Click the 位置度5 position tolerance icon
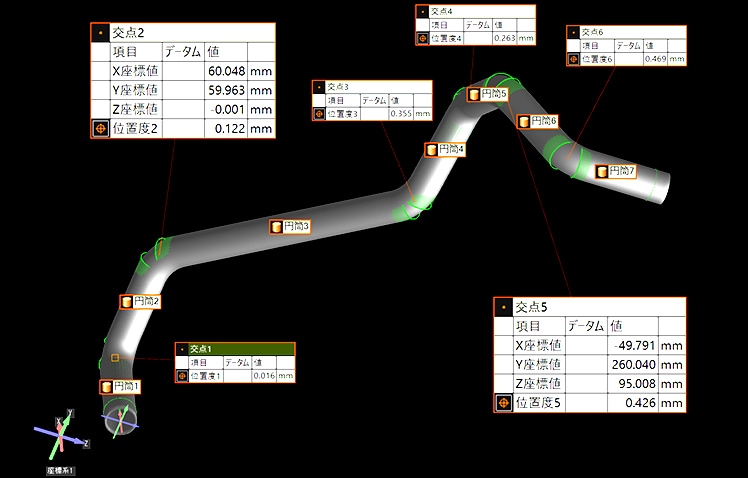This screenshot has height=478, width=748. (504, 404)
